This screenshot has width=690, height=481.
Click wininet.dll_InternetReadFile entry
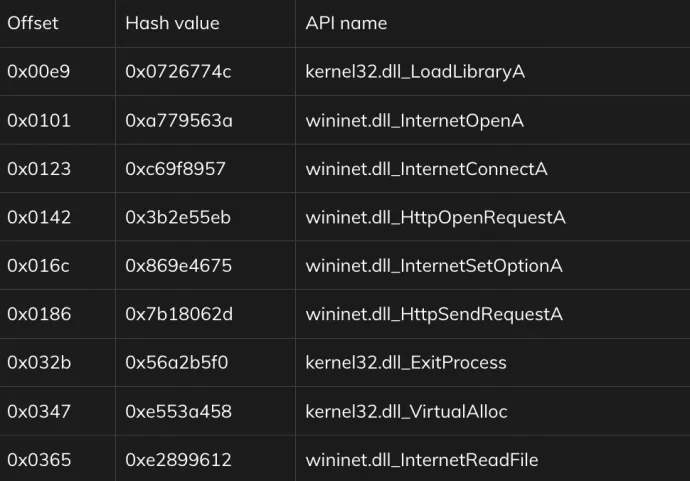422,460
